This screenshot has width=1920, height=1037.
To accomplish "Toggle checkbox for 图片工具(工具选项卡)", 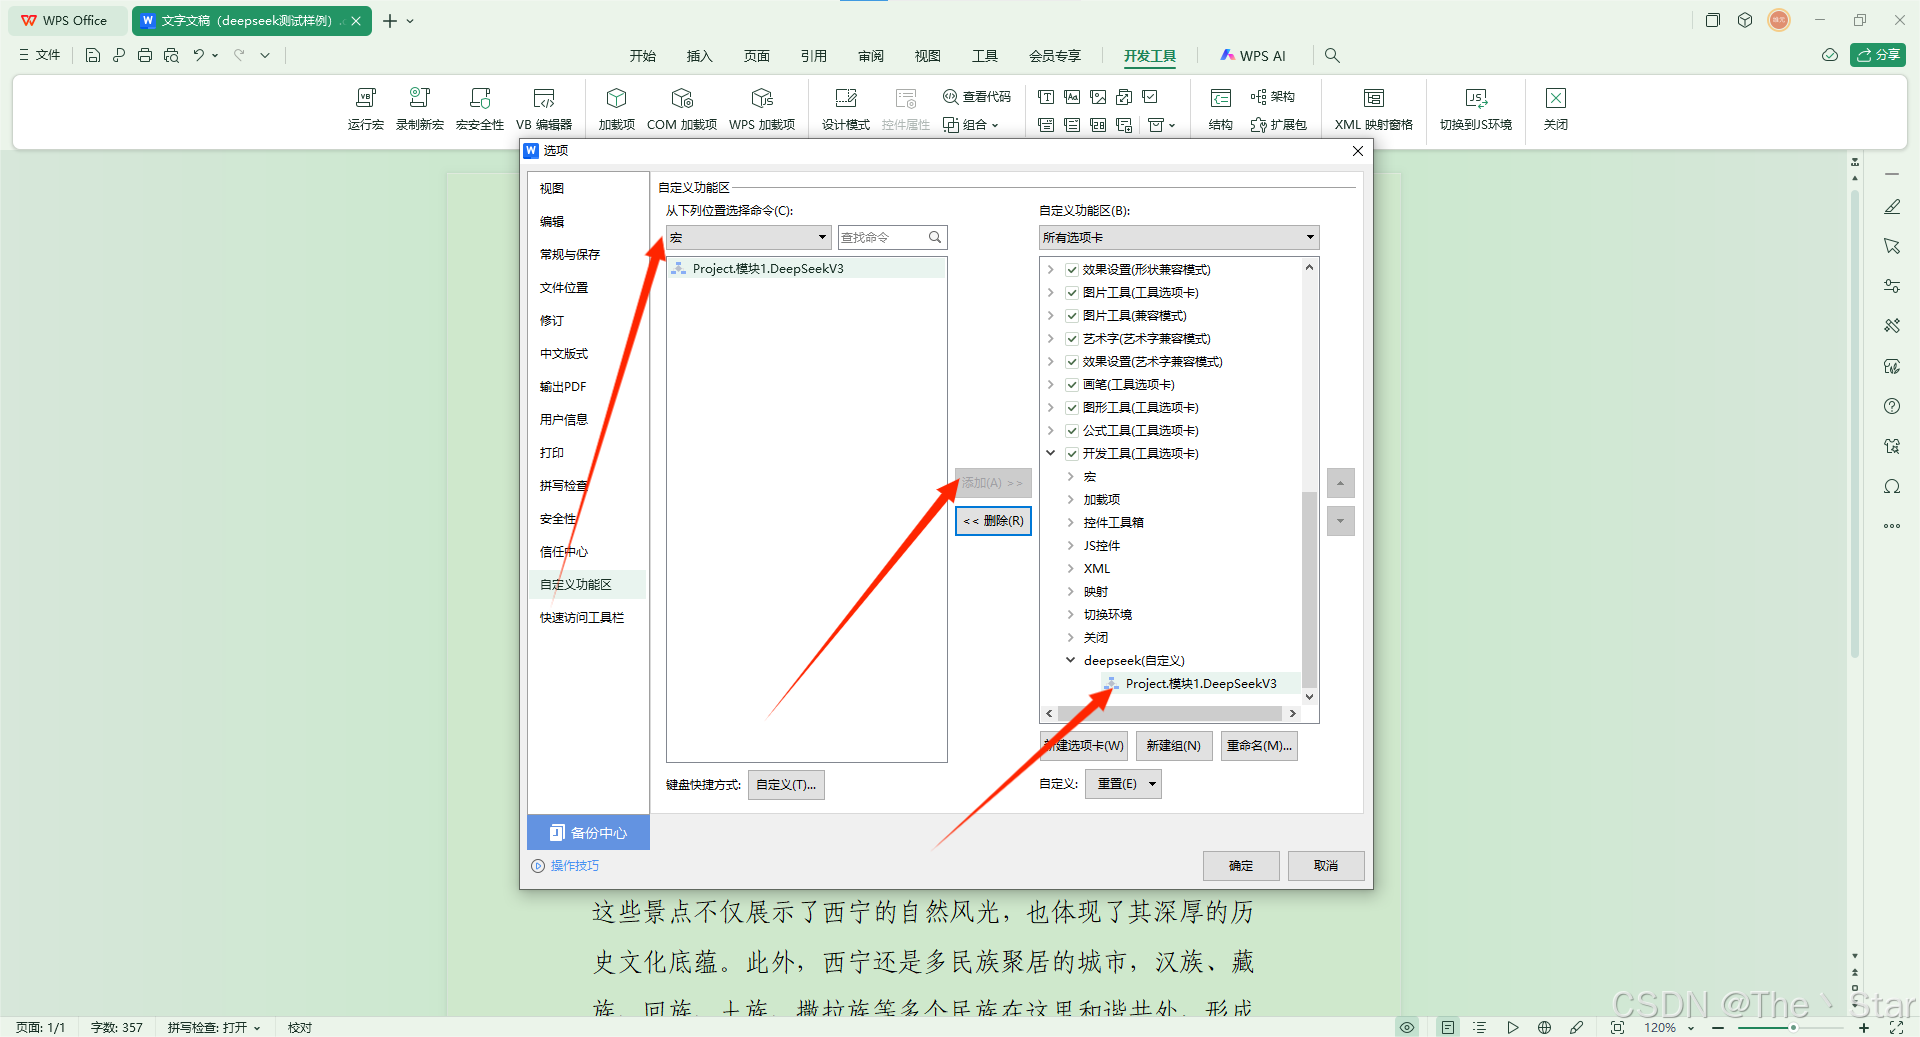I will [1072, 293].
